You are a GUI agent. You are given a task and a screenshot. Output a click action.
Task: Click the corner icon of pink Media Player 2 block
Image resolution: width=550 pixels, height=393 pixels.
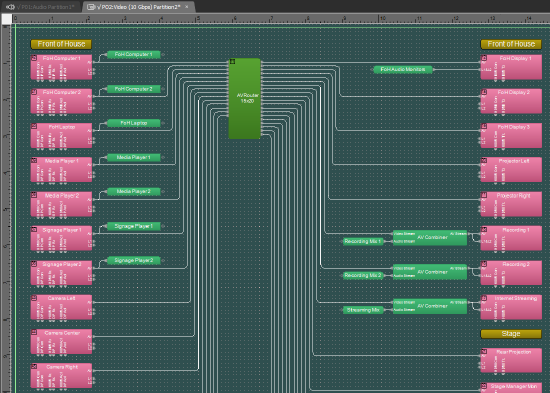click(x=34, y=195)
